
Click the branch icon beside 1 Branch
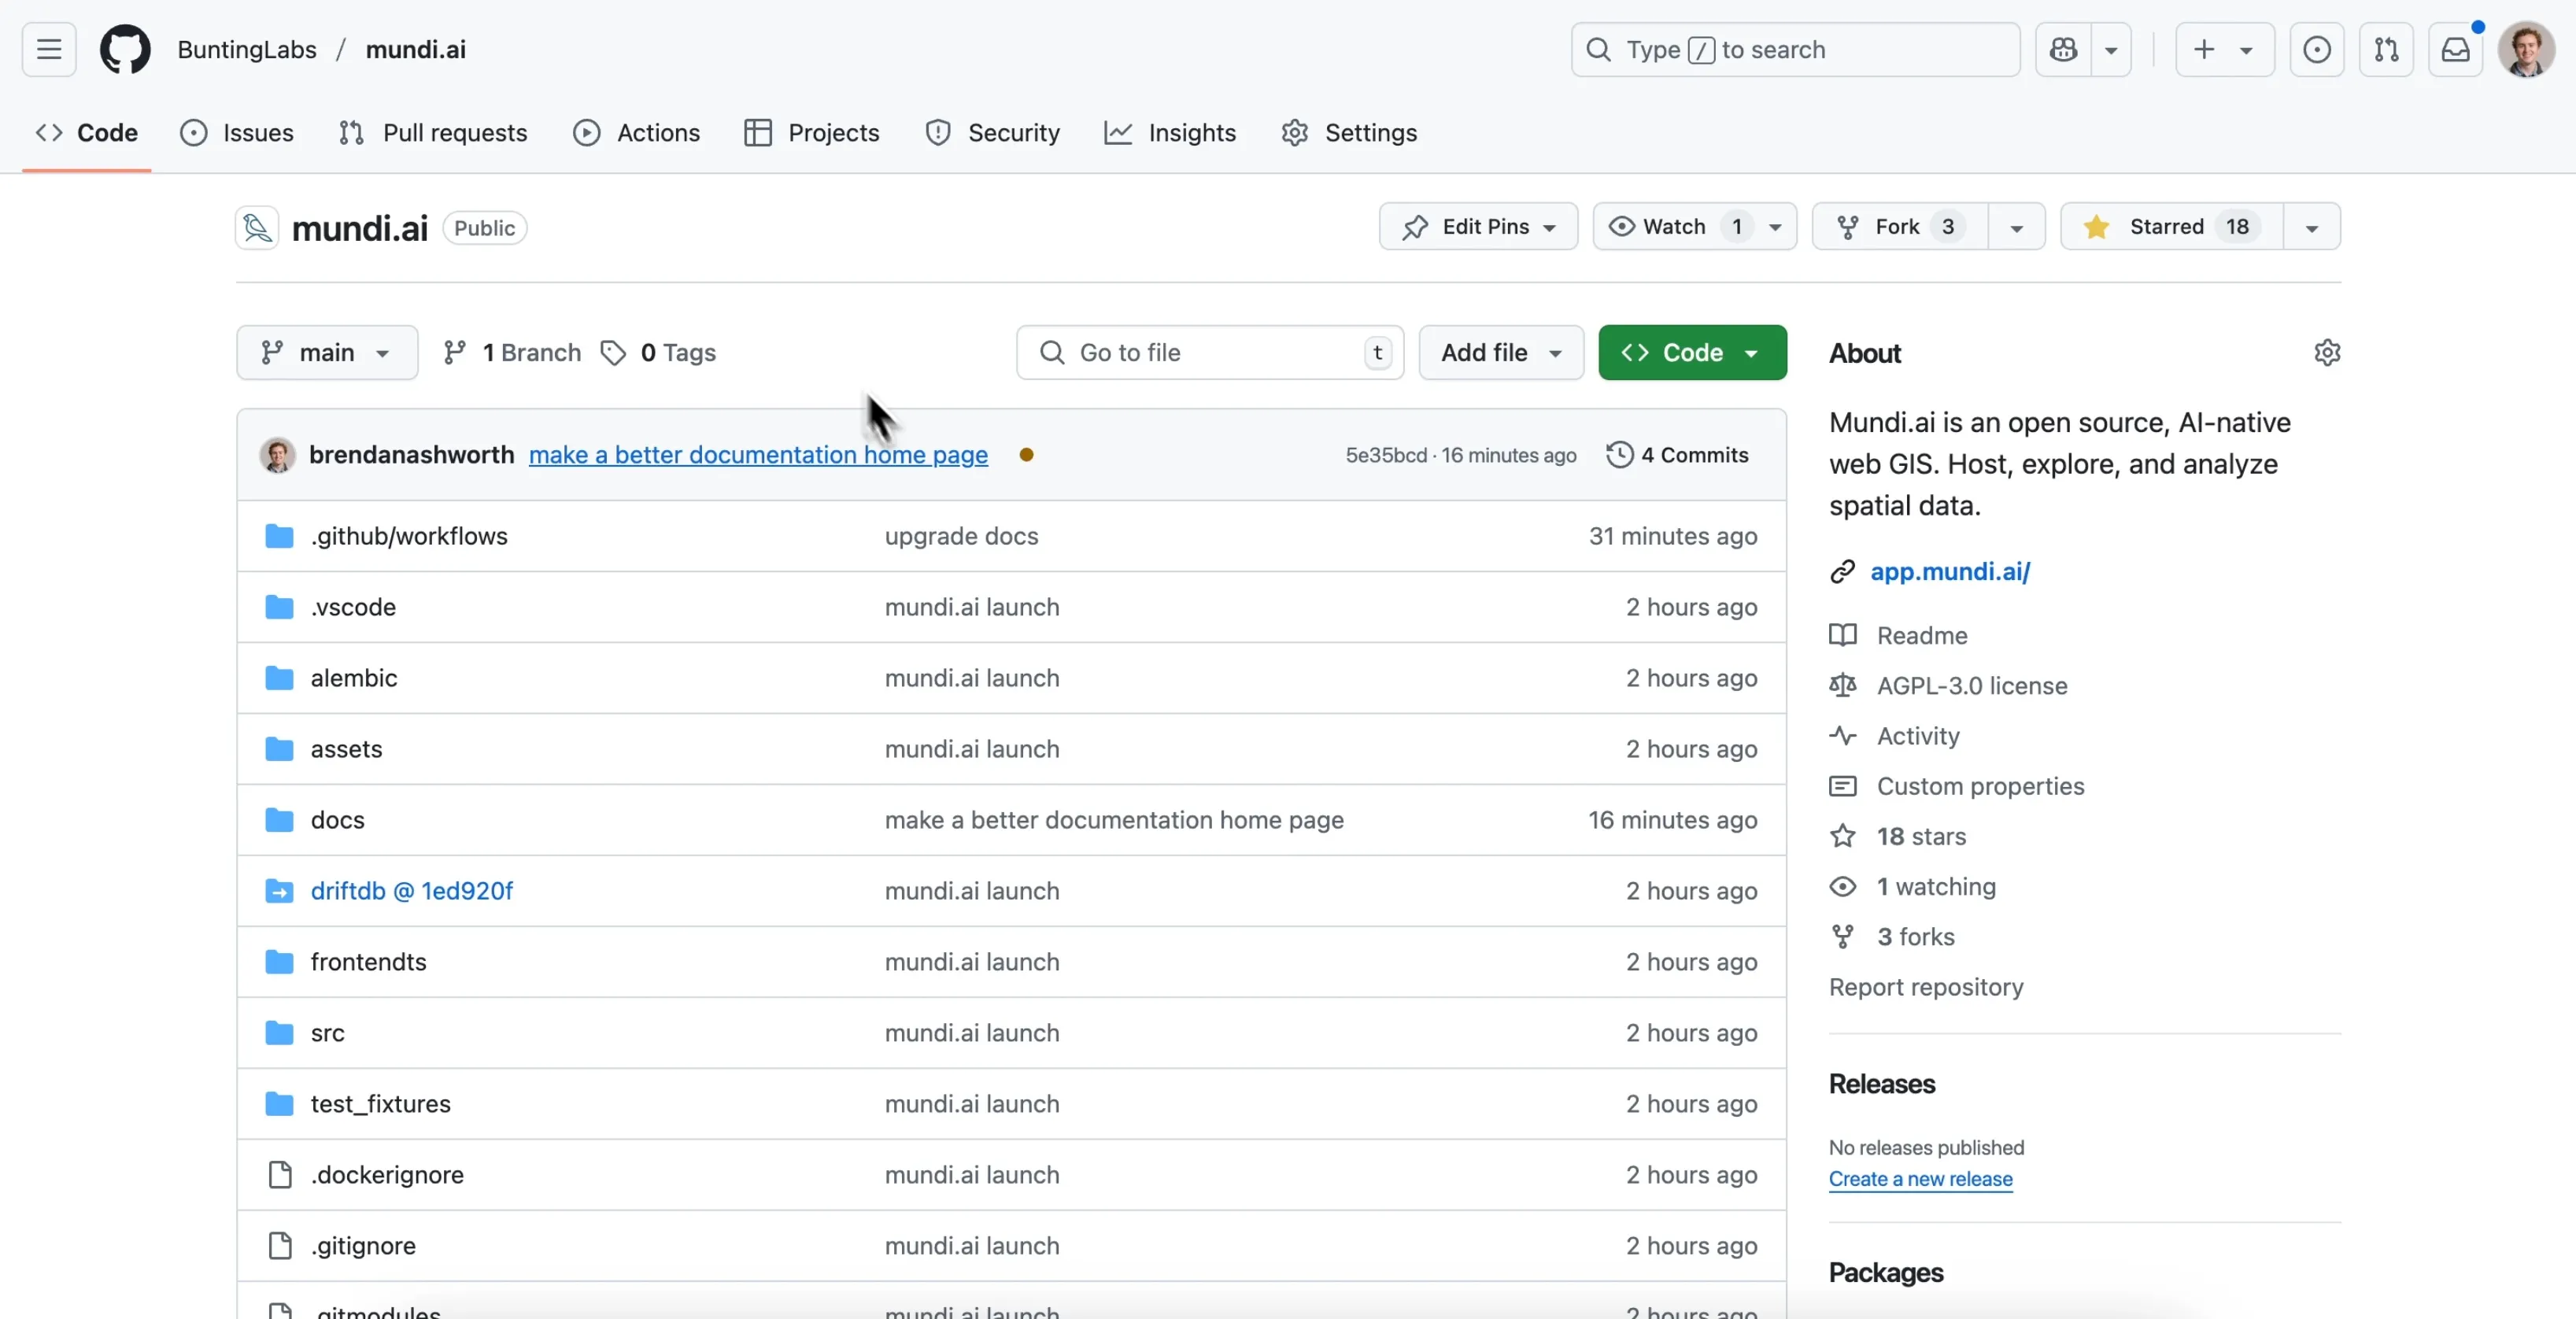455,353
